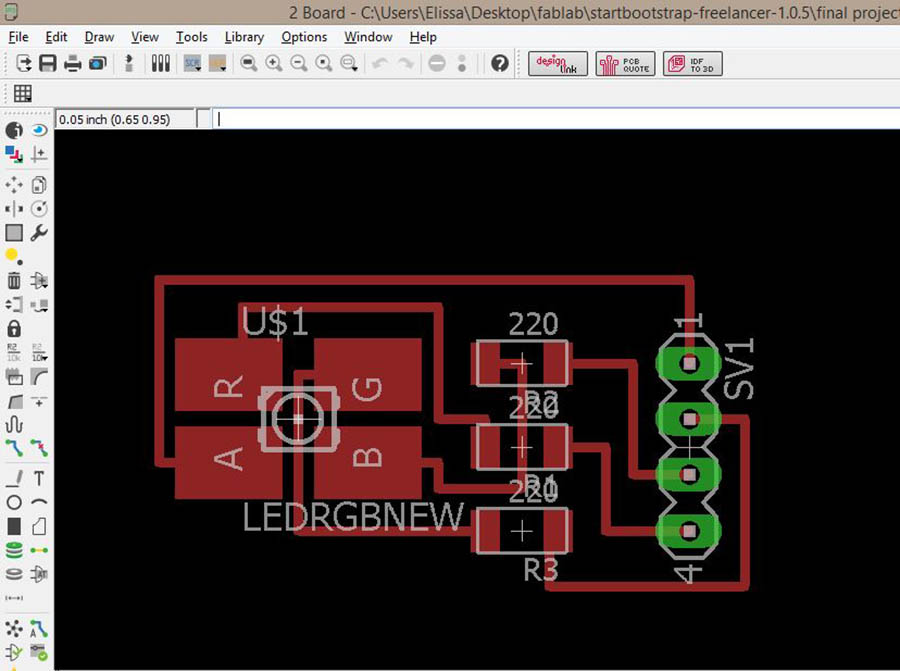Screen dimensions: 900x671
Task: Select the Ripup tool
Action: tap(39, 448)
